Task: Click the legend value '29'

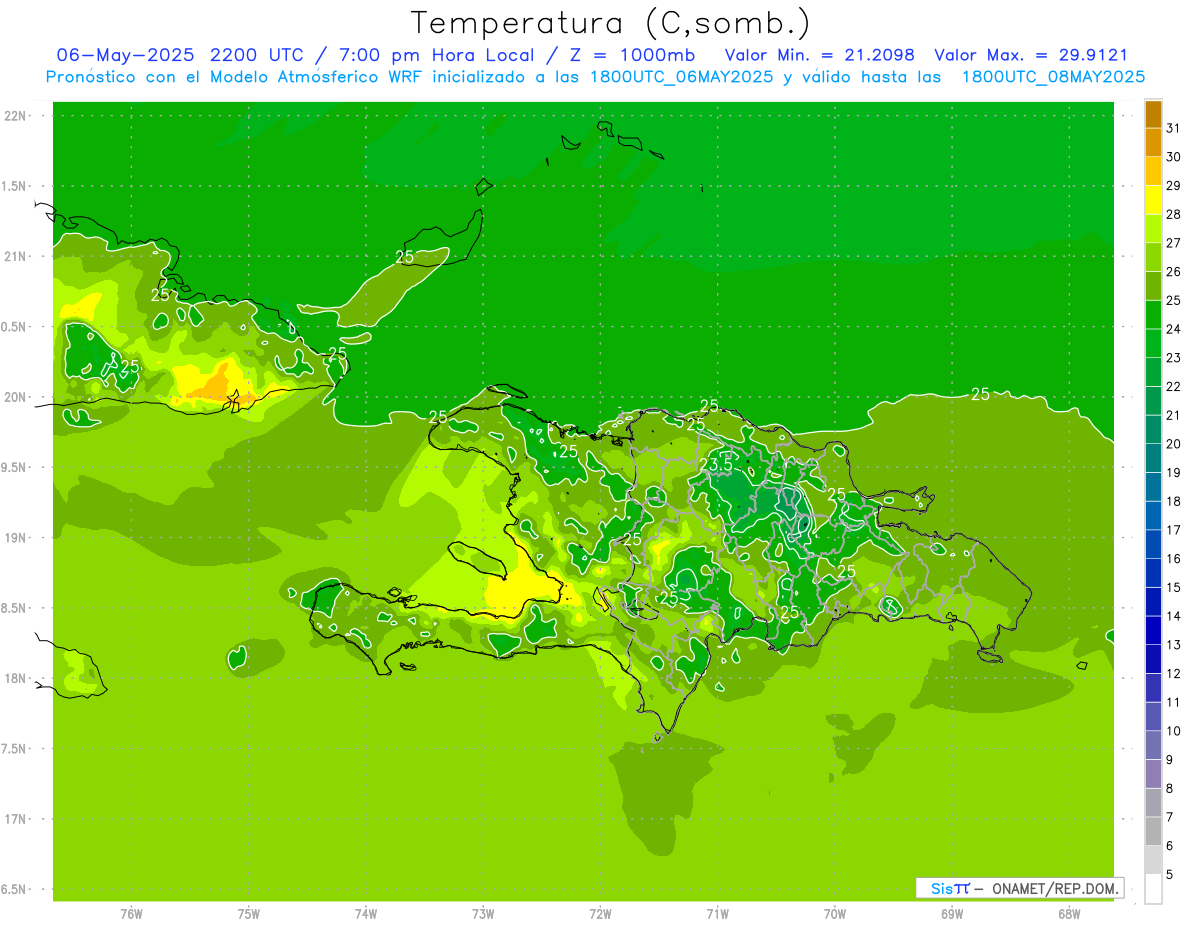Action: point(1173,185)
